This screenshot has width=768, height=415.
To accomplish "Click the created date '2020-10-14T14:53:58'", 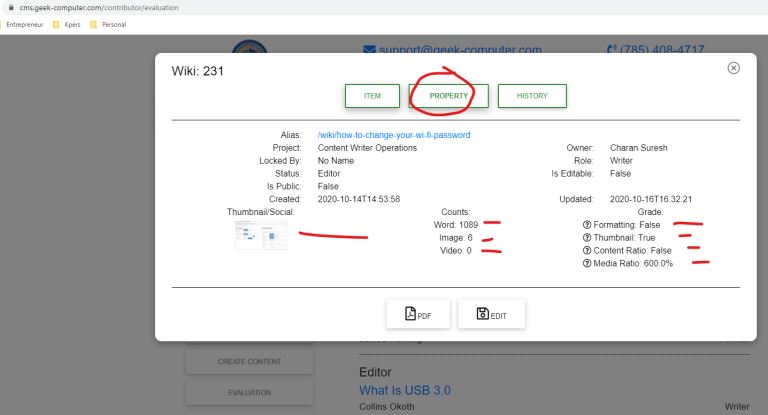I will click(359, 199).
